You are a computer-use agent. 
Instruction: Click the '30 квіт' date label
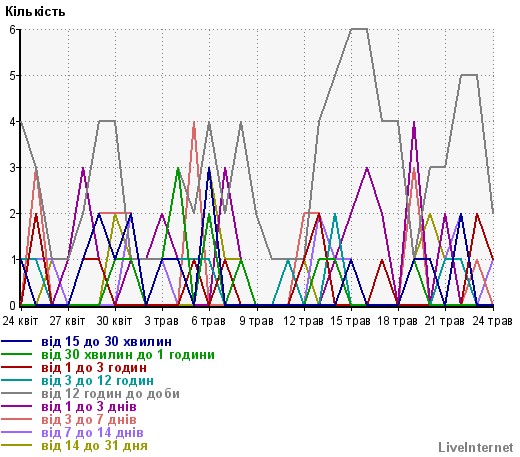115,321
